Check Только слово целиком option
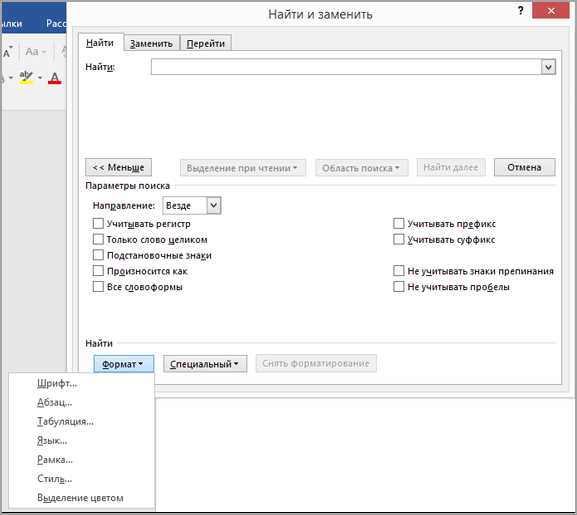 [x=98, y=239]
